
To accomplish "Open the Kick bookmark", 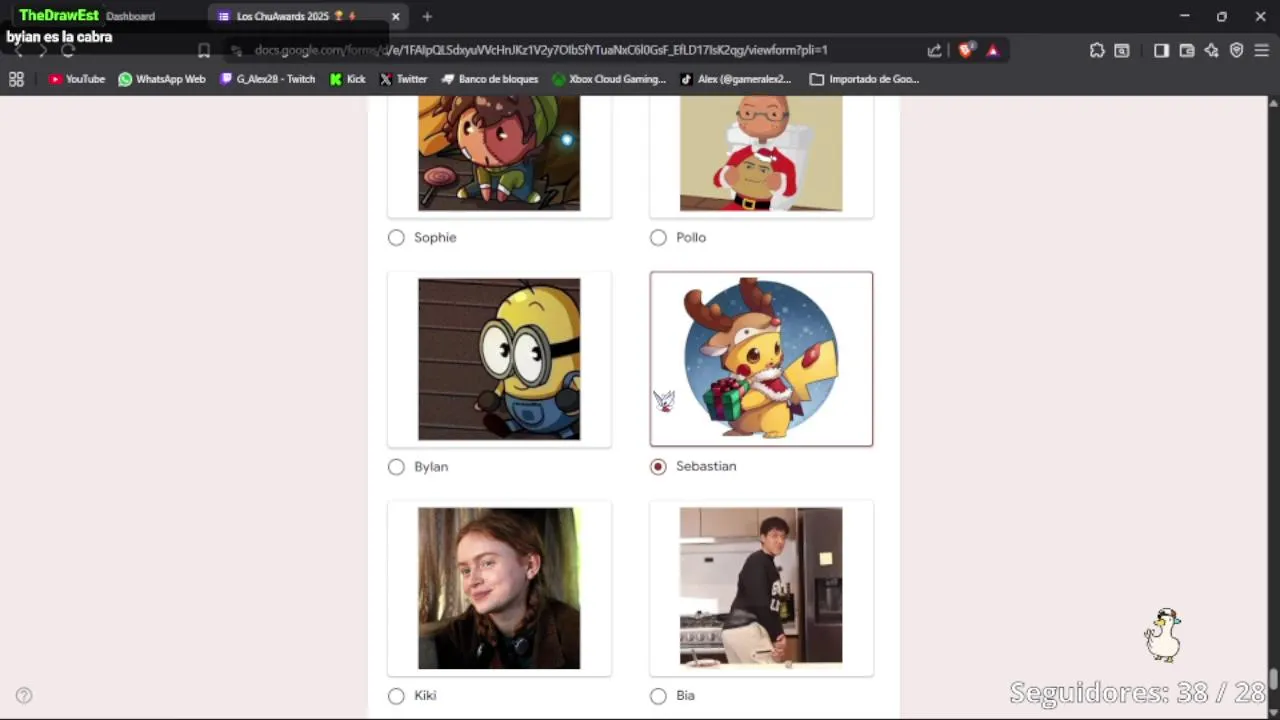I will point(347,79).
